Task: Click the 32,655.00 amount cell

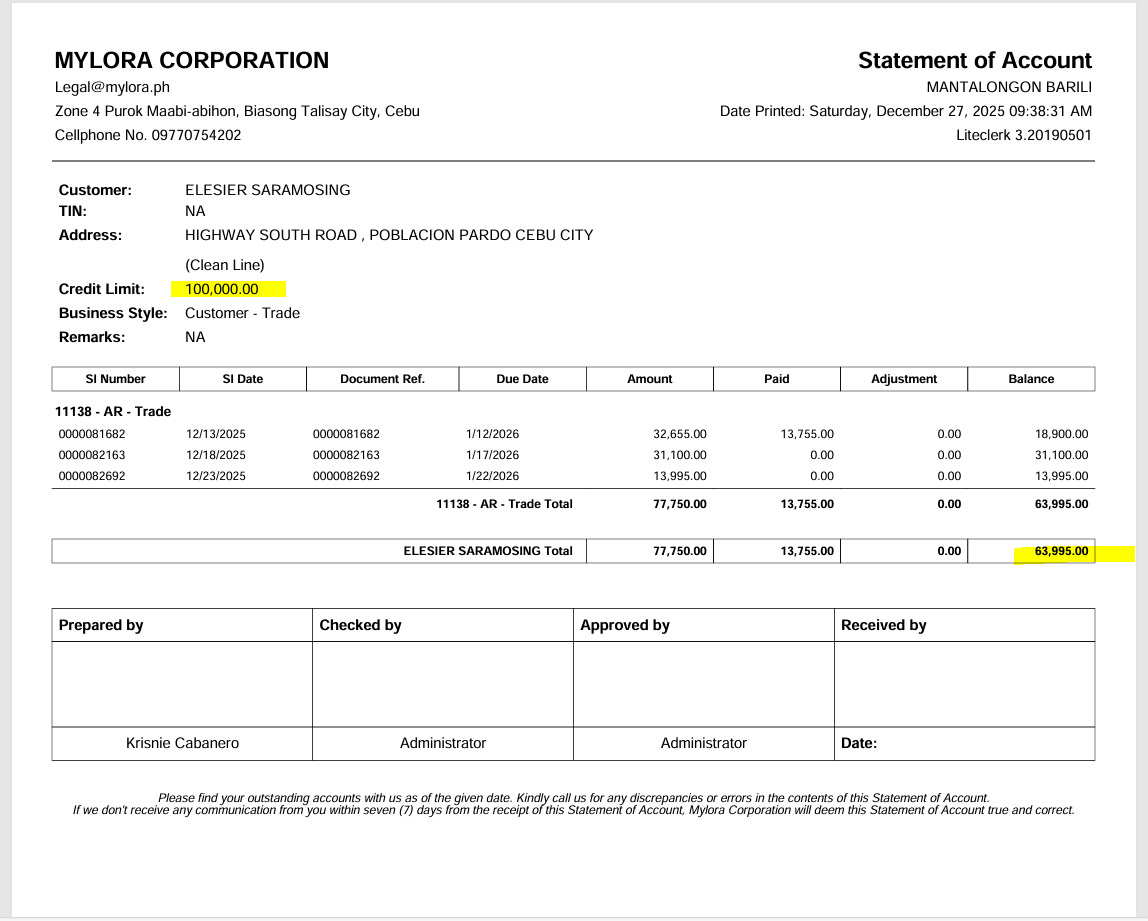Action: click(679, 434)
